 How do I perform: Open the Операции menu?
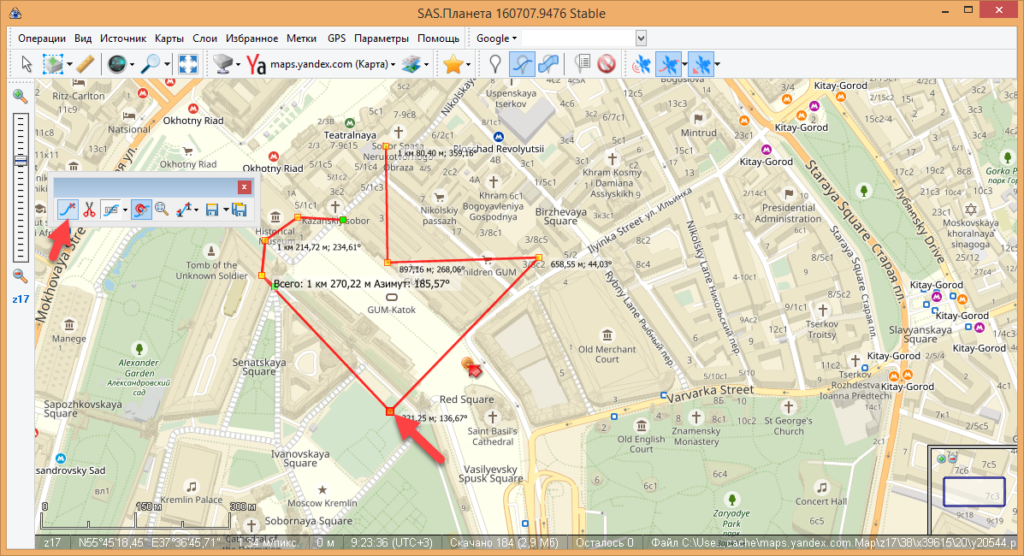42,38
